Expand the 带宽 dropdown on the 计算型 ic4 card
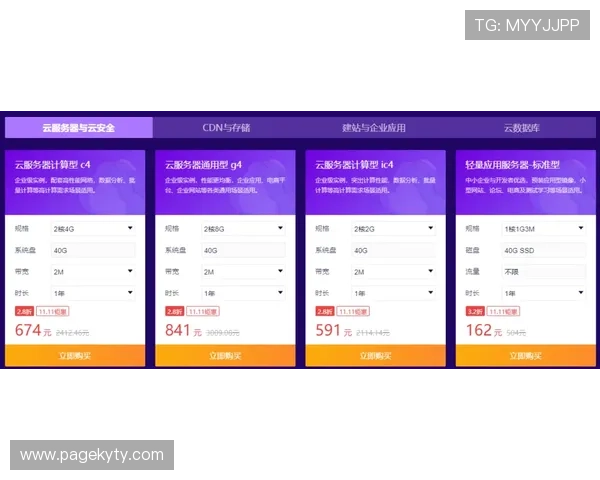This screenshot has height=480, width=600. pyautogui.click(x=393, y=271)
